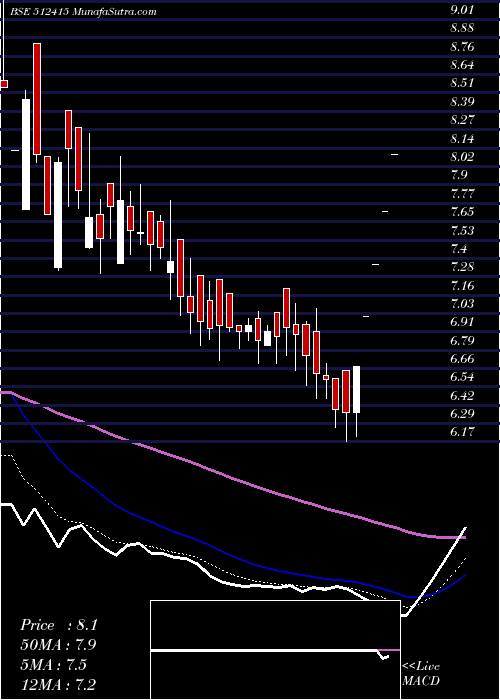The image size is (500, 700).
Task: Click the 6.29 price axis label
Action: click(x=462, y=414)
